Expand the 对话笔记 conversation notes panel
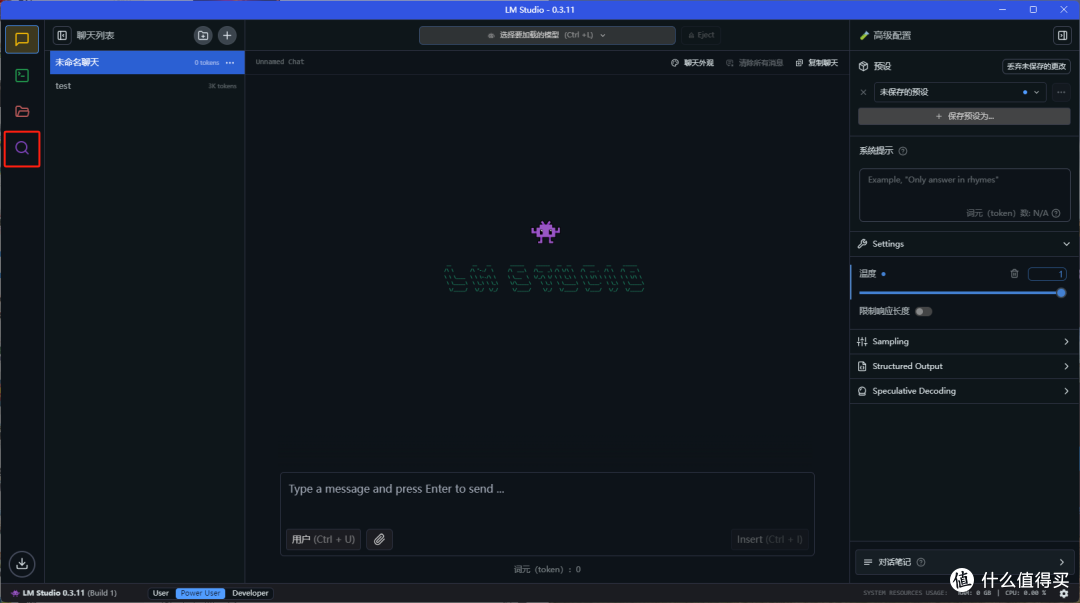1080x603 pixels. [964, 562]
